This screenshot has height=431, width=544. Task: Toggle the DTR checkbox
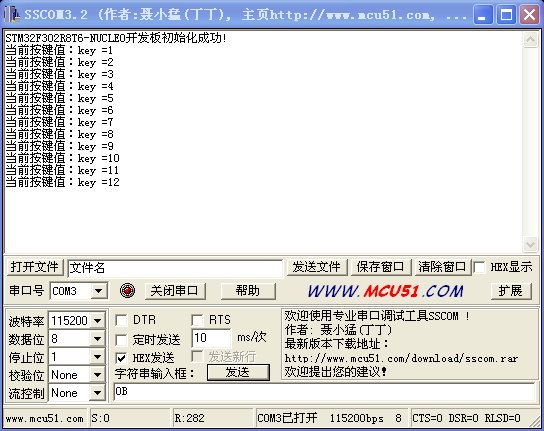[121, 320]
